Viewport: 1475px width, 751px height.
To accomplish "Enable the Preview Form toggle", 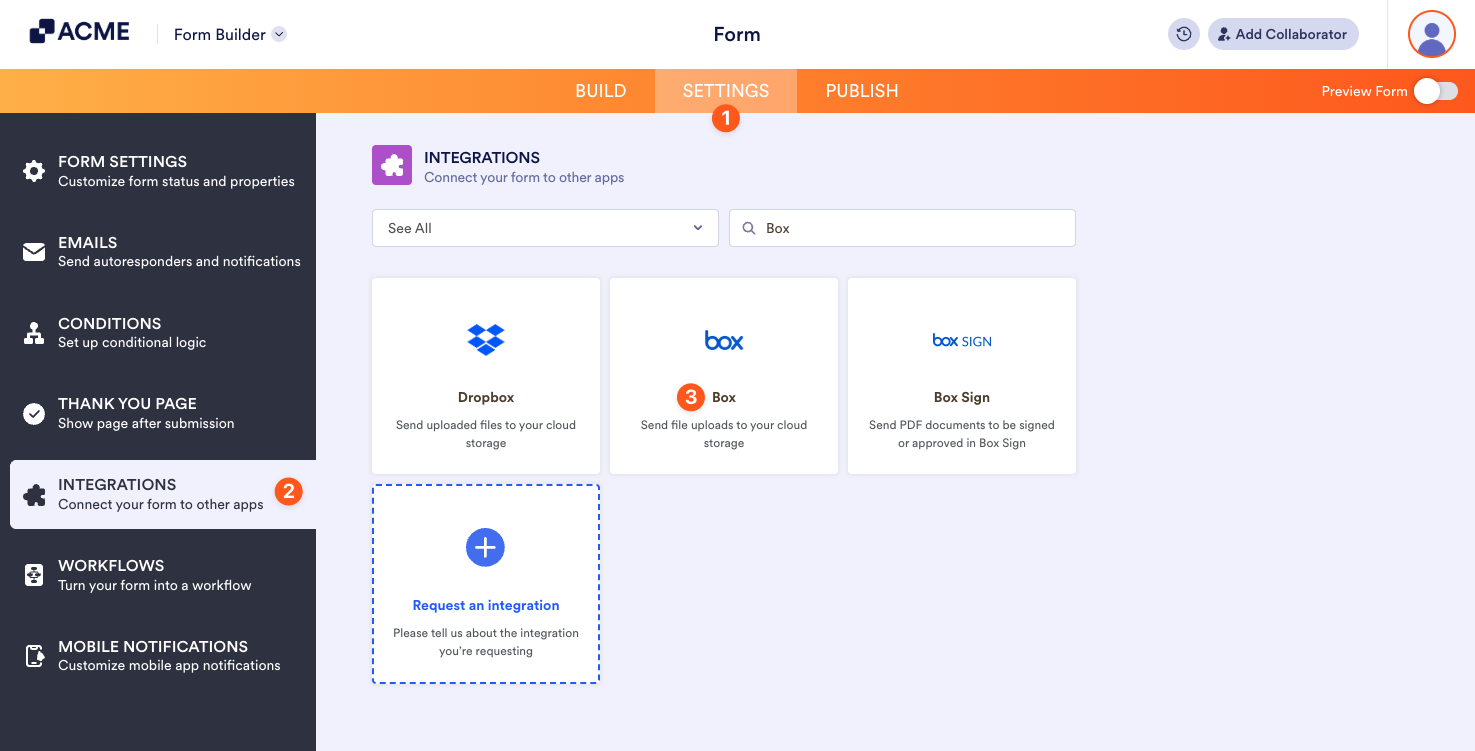I will (x=1436, y=90).
